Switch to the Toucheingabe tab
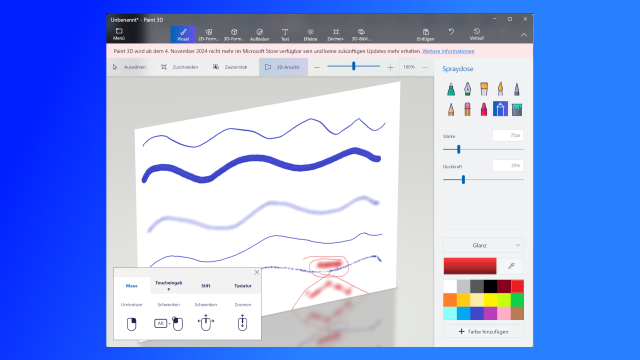The image size is (640, 360). pyautogui.click(x=169, y=285)
